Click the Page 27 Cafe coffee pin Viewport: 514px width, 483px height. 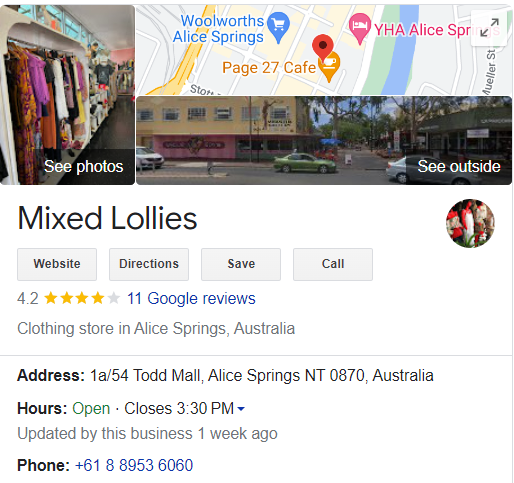click(x=330, y=68)
